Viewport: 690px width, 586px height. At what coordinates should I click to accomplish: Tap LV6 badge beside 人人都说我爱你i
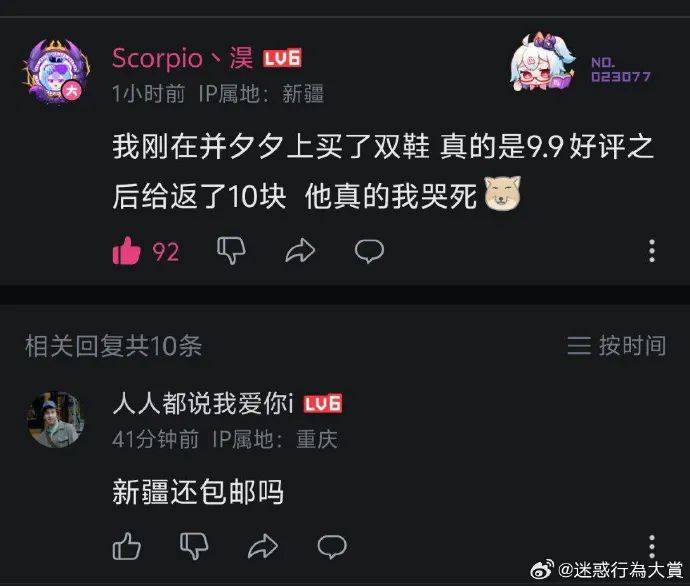point(323,404)
